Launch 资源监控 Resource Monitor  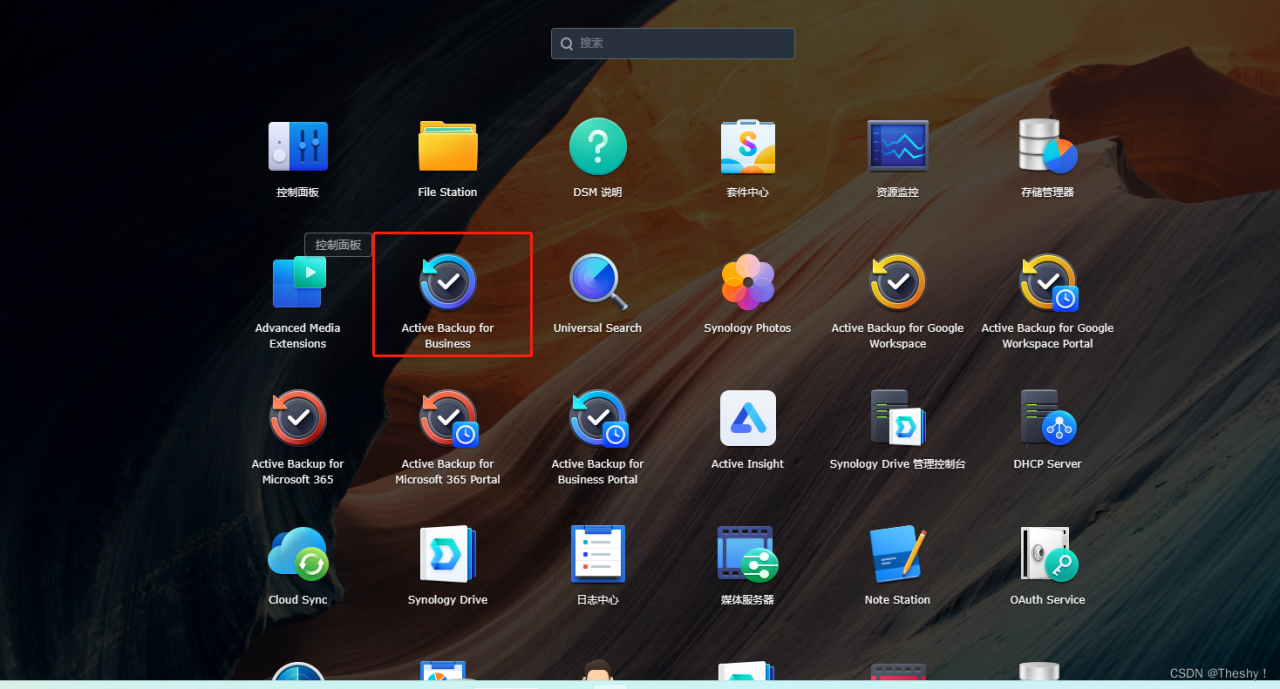897,146
